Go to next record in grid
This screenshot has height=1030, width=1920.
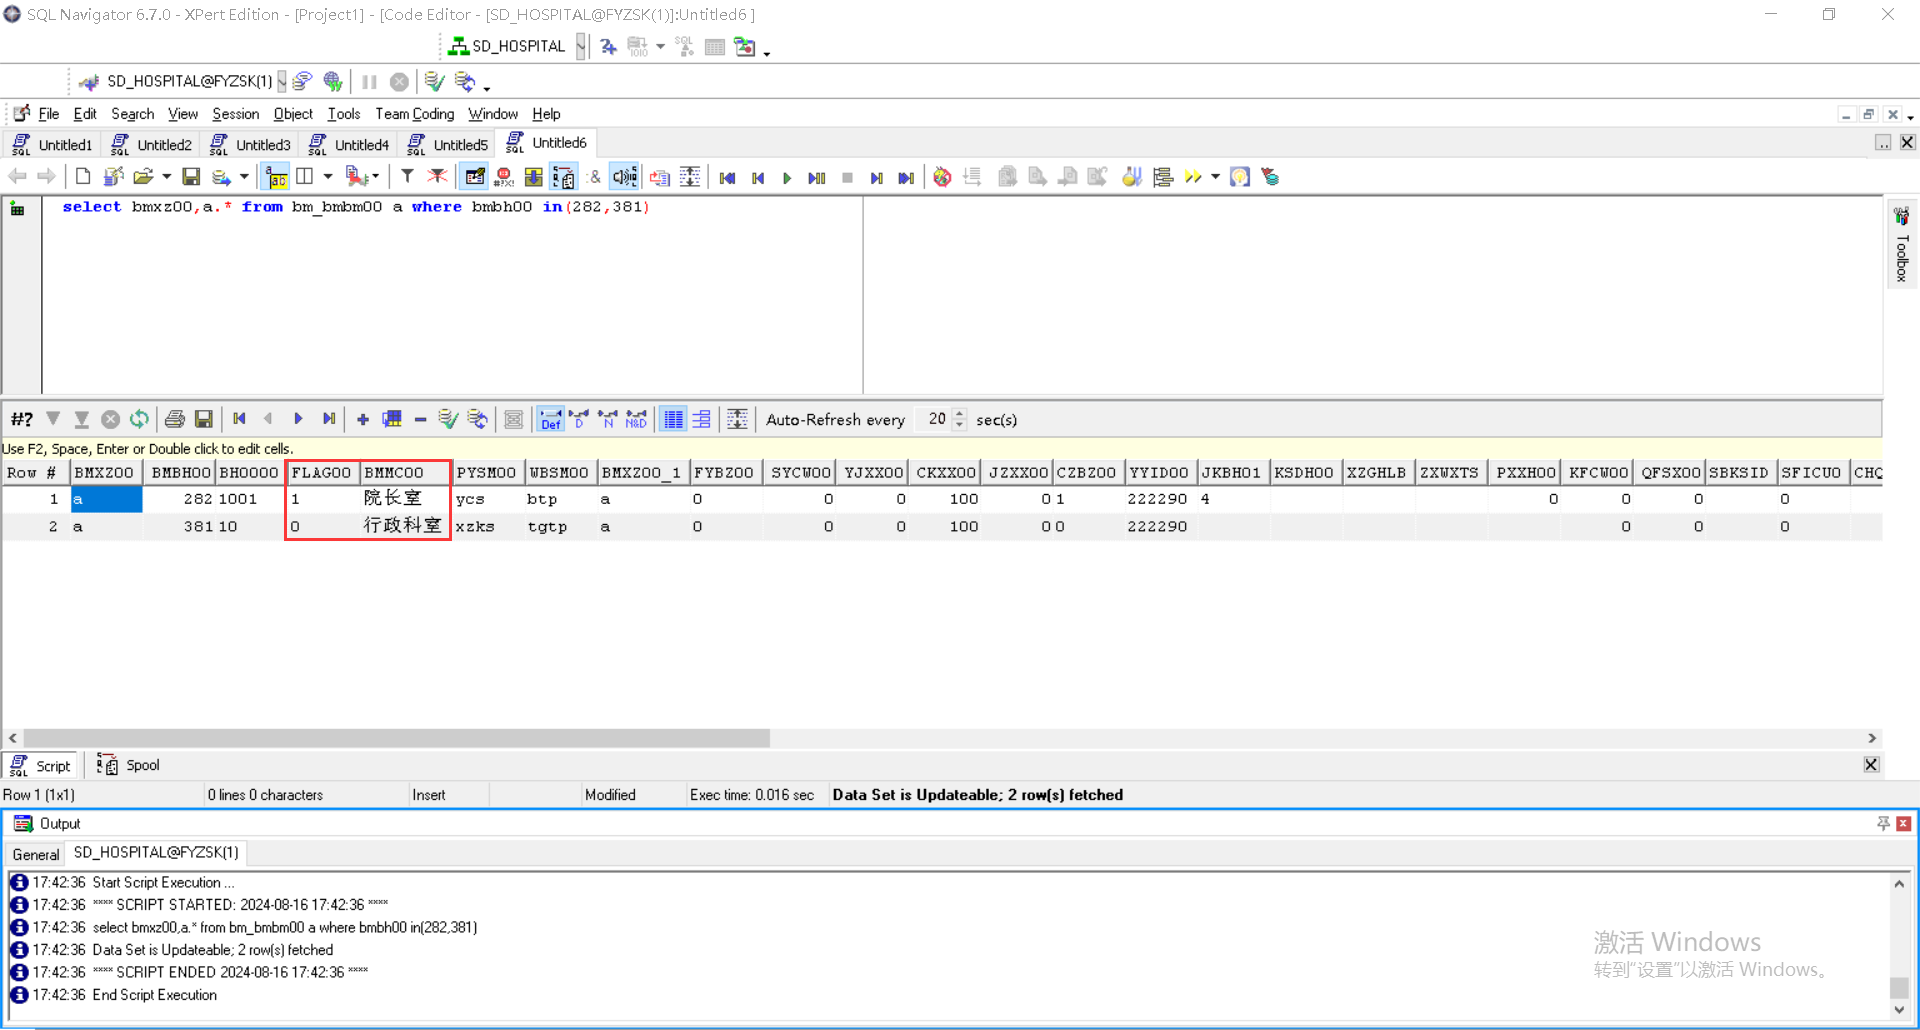click(x=298, y=419)
